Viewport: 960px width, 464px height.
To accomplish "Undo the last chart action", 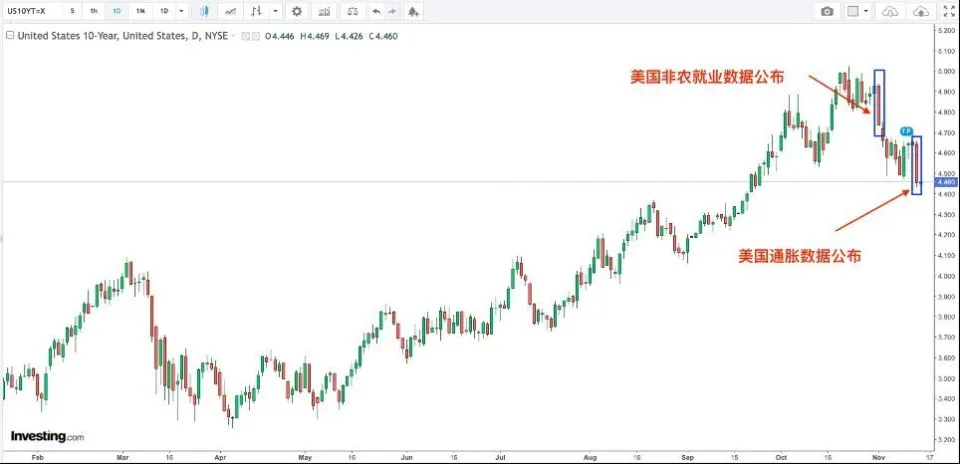I will coord(376,11).
